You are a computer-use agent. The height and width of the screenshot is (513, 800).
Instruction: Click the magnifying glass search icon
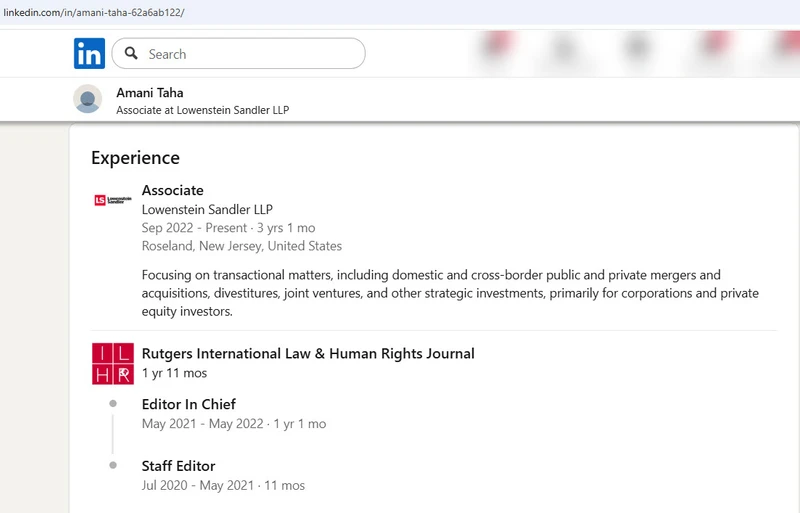click(131, 54)
